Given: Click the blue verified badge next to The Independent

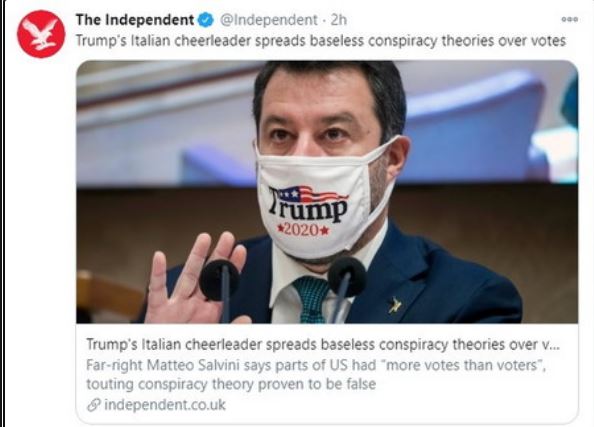Looking at the screenshot, I should coord(206,20).
